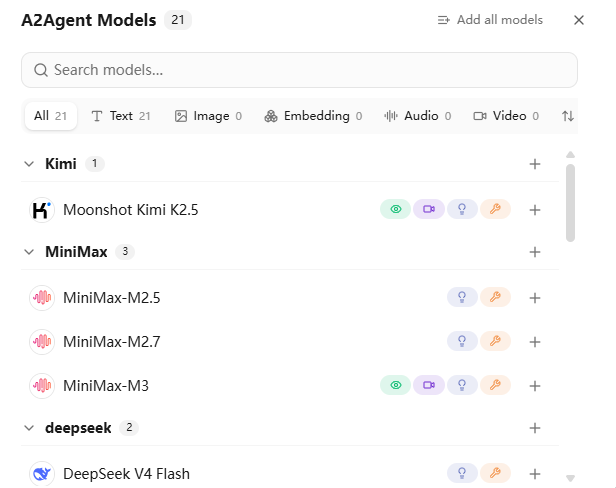Screen dimensions: 616x488
Task: Click the MiniMax group heading text
Action: pyautogui.click(x=76, y=252)
